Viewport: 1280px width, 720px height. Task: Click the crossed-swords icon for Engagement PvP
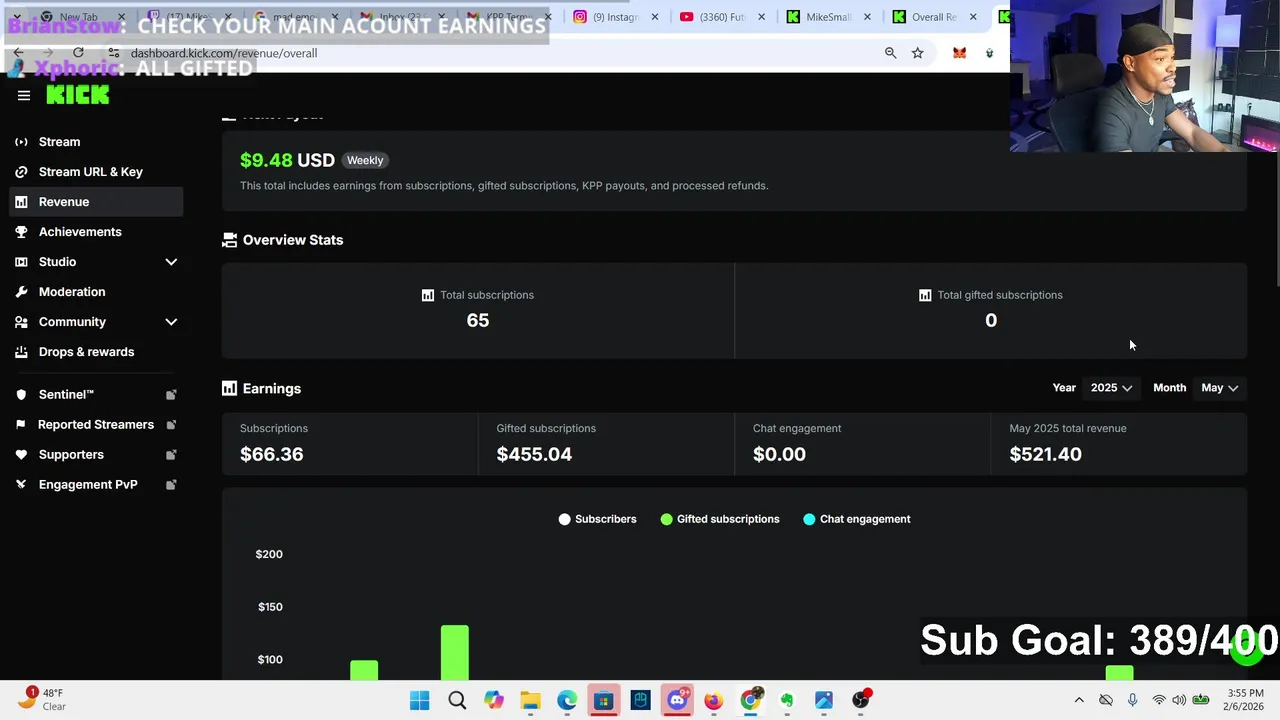[x=21, y=485]
